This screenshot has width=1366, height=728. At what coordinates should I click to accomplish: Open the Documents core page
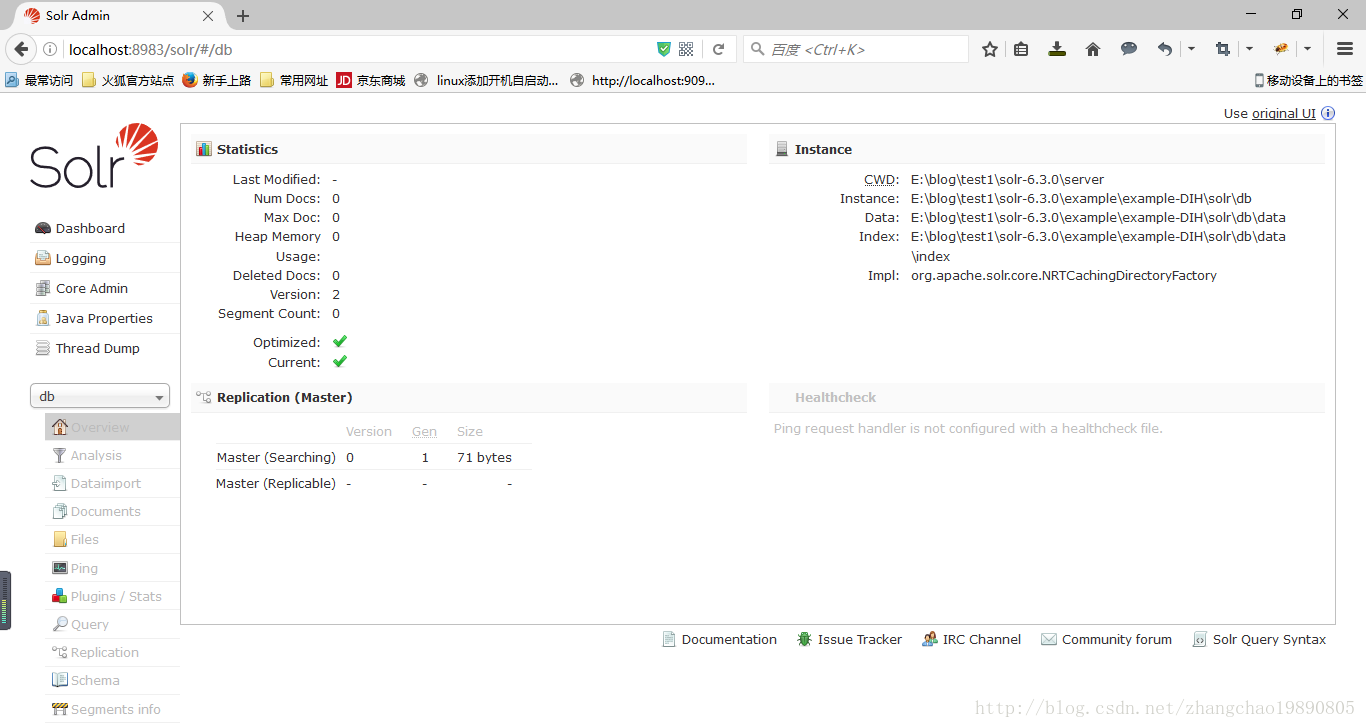(105, 511)
